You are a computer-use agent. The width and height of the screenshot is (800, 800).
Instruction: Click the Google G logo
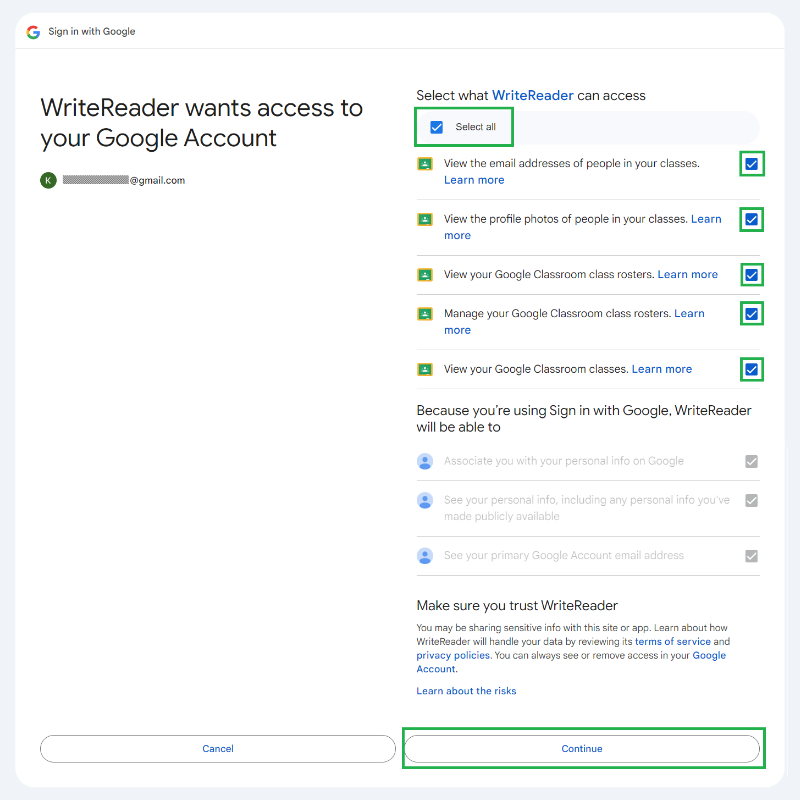pos(33,32)
